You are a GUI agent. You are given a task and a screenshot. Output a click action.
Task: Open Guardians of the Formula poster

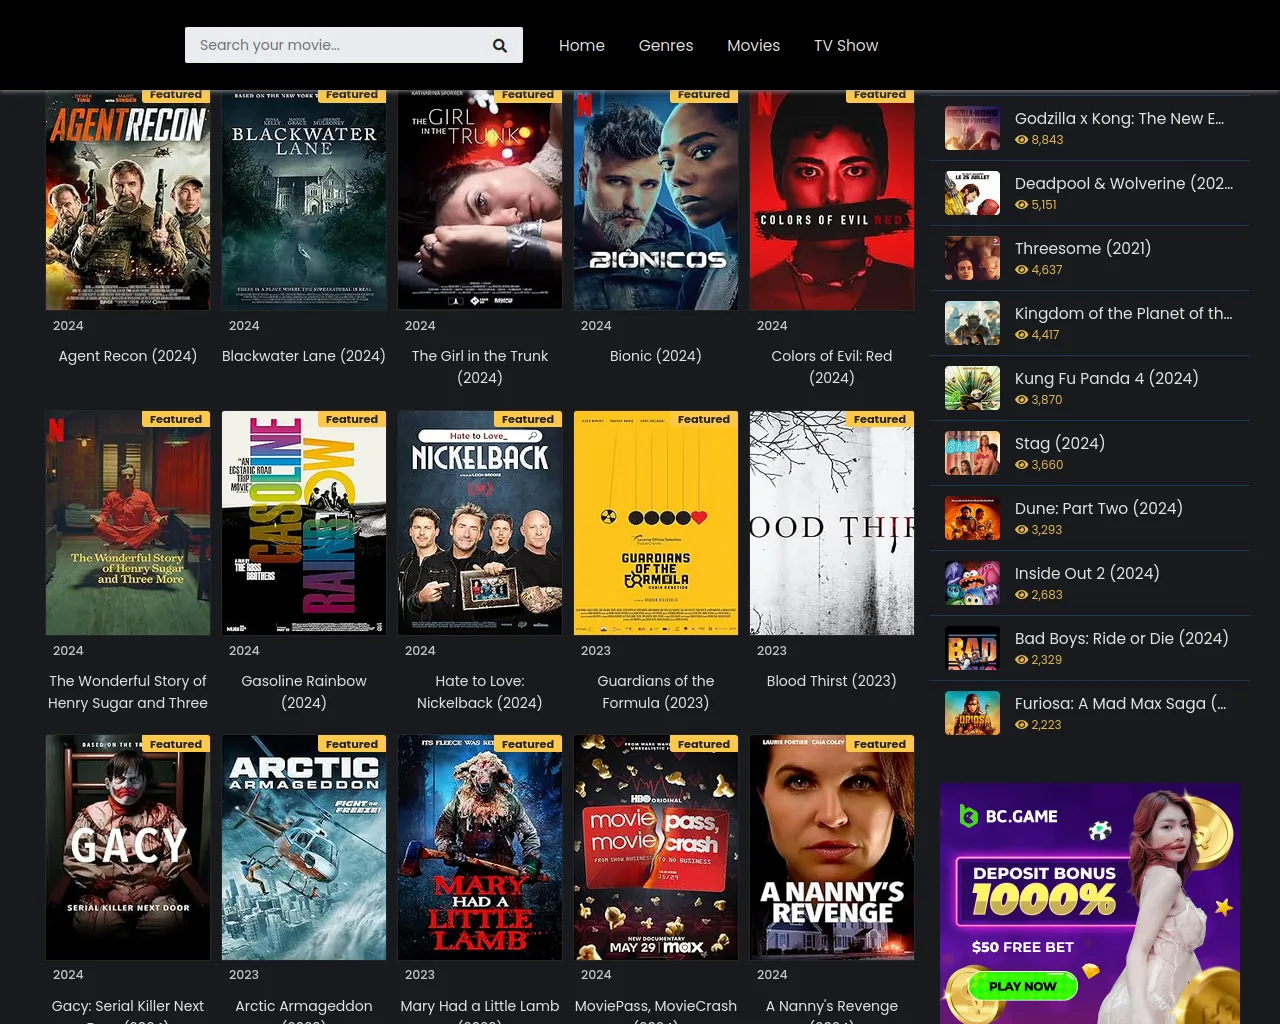point(656,523)
